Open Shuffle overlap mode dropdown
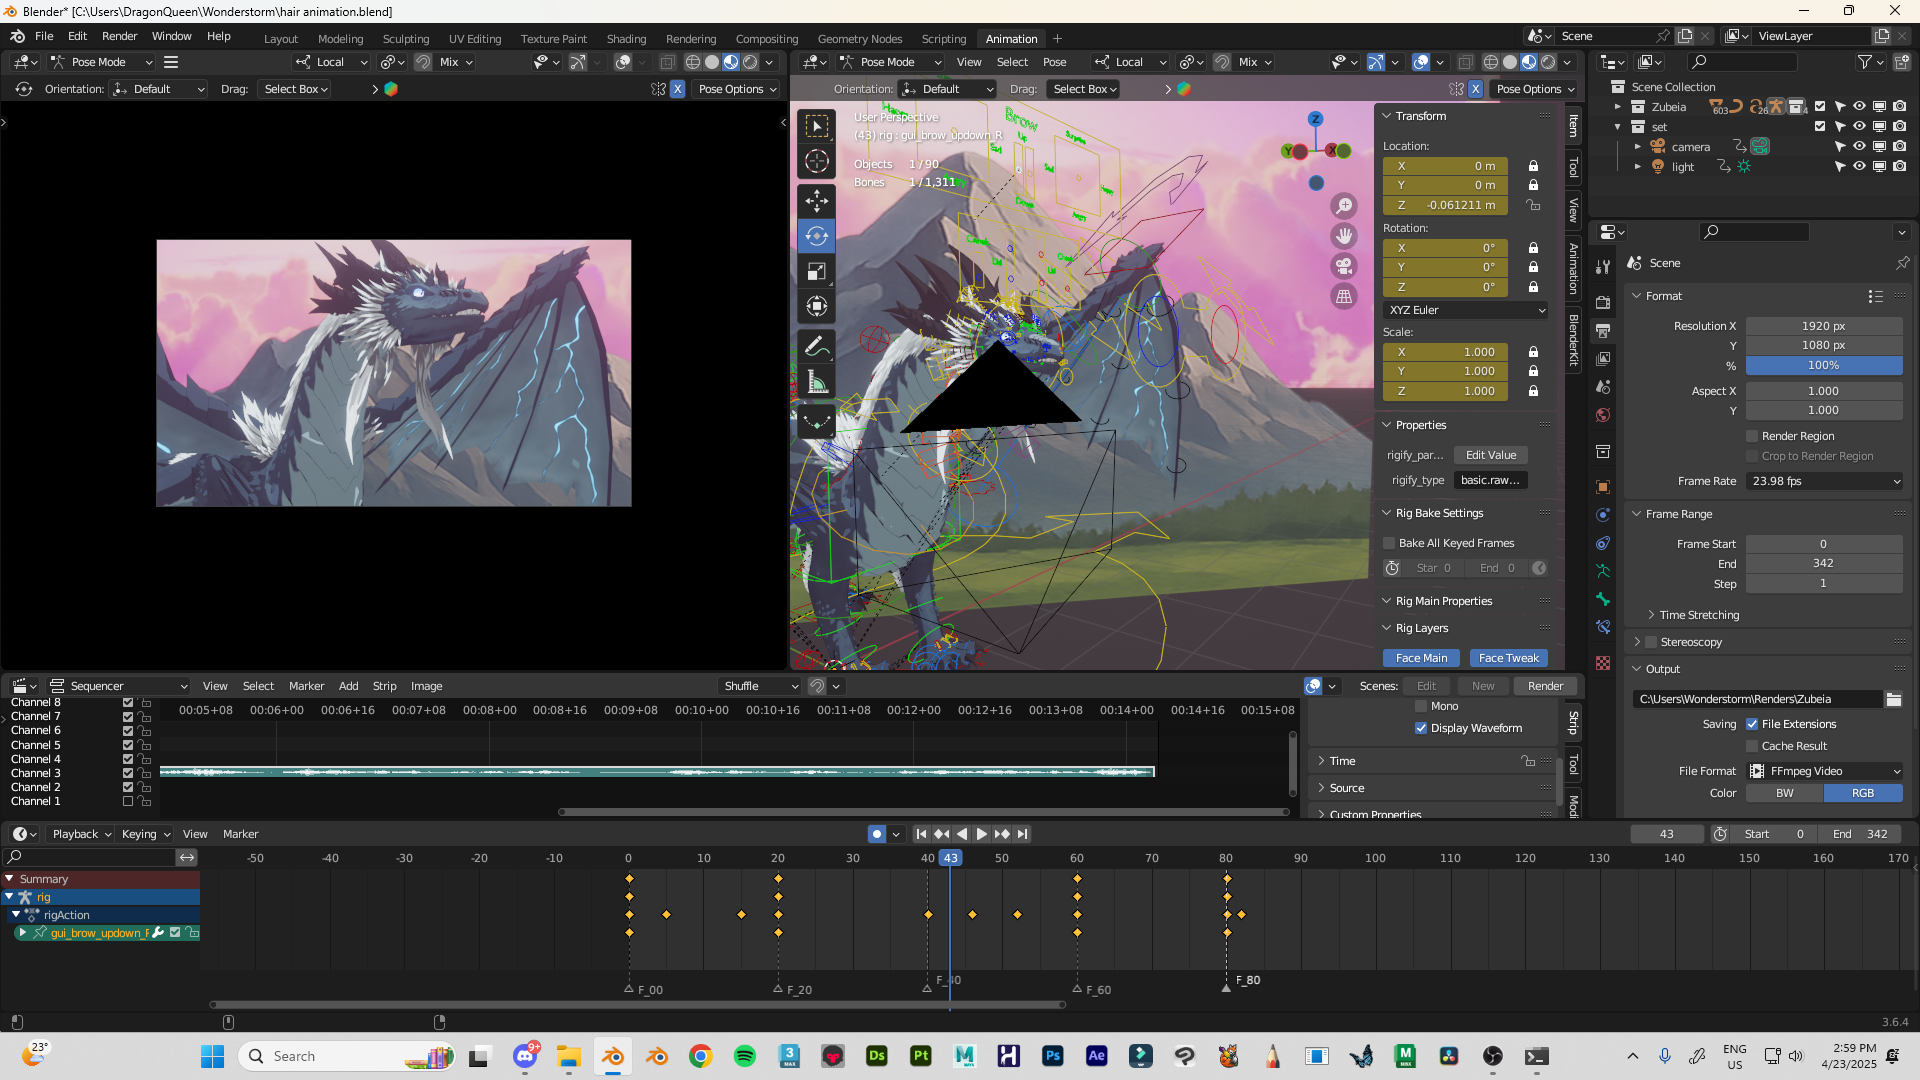 (x=761, y=686)
